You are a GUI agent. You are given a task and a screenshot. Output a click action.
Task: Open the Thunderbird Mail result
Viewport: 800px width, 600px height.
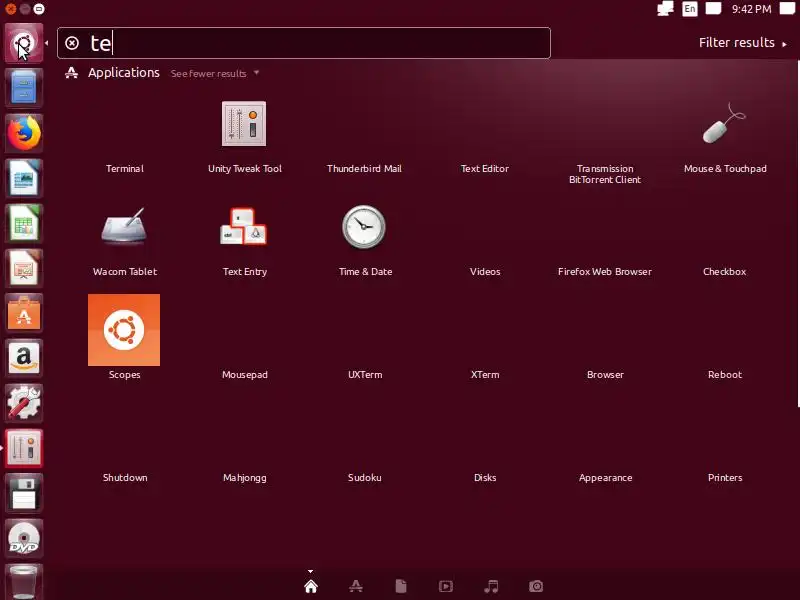coord(364,168)
